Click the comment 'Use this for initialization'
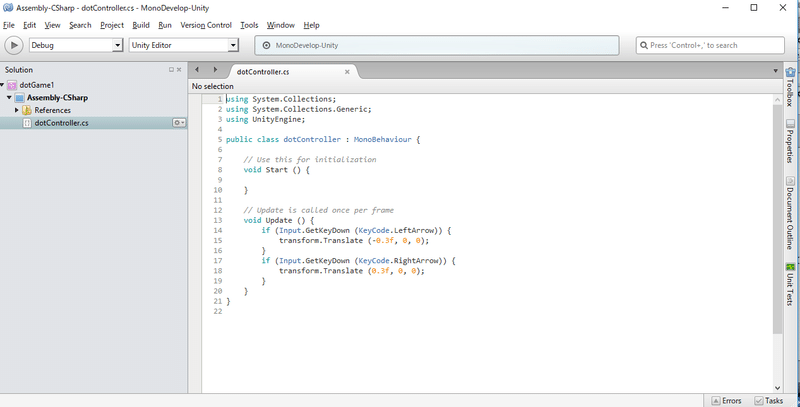 310,160
